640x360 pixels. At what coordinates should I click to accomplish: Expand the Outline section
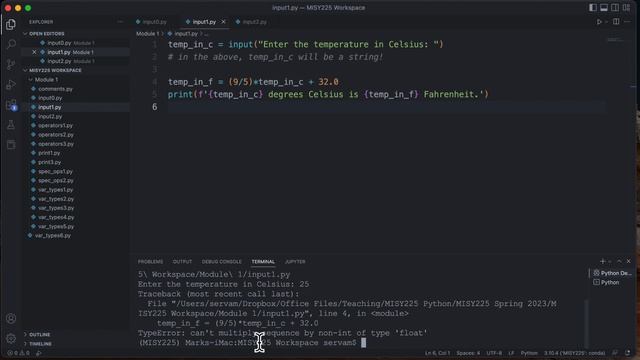coord(40,334)
